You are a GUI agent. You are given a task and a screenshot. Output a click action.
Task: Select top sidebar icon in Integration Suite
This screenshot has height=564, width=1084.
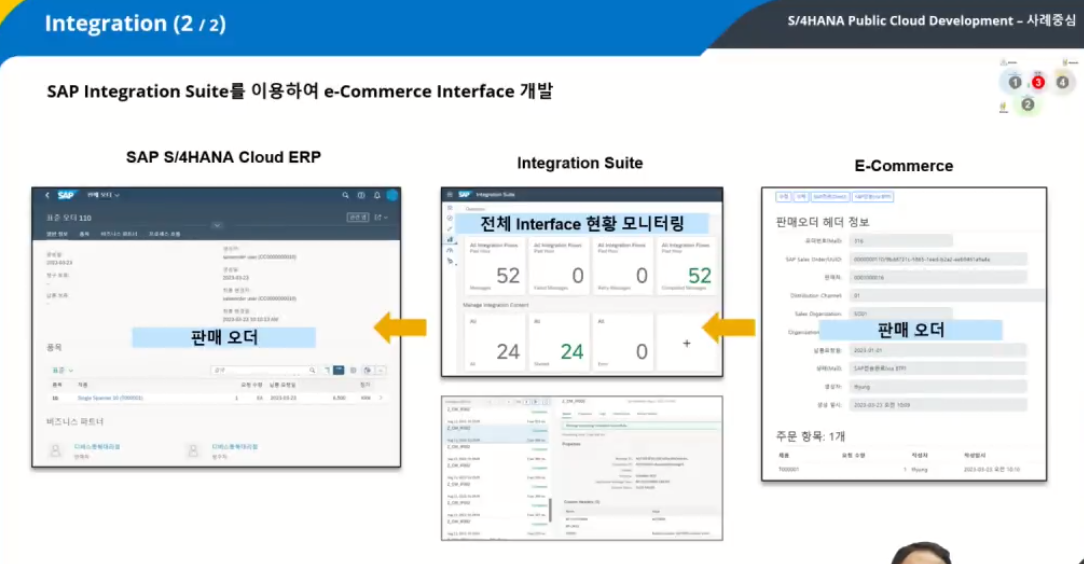[x=450, y=207]
